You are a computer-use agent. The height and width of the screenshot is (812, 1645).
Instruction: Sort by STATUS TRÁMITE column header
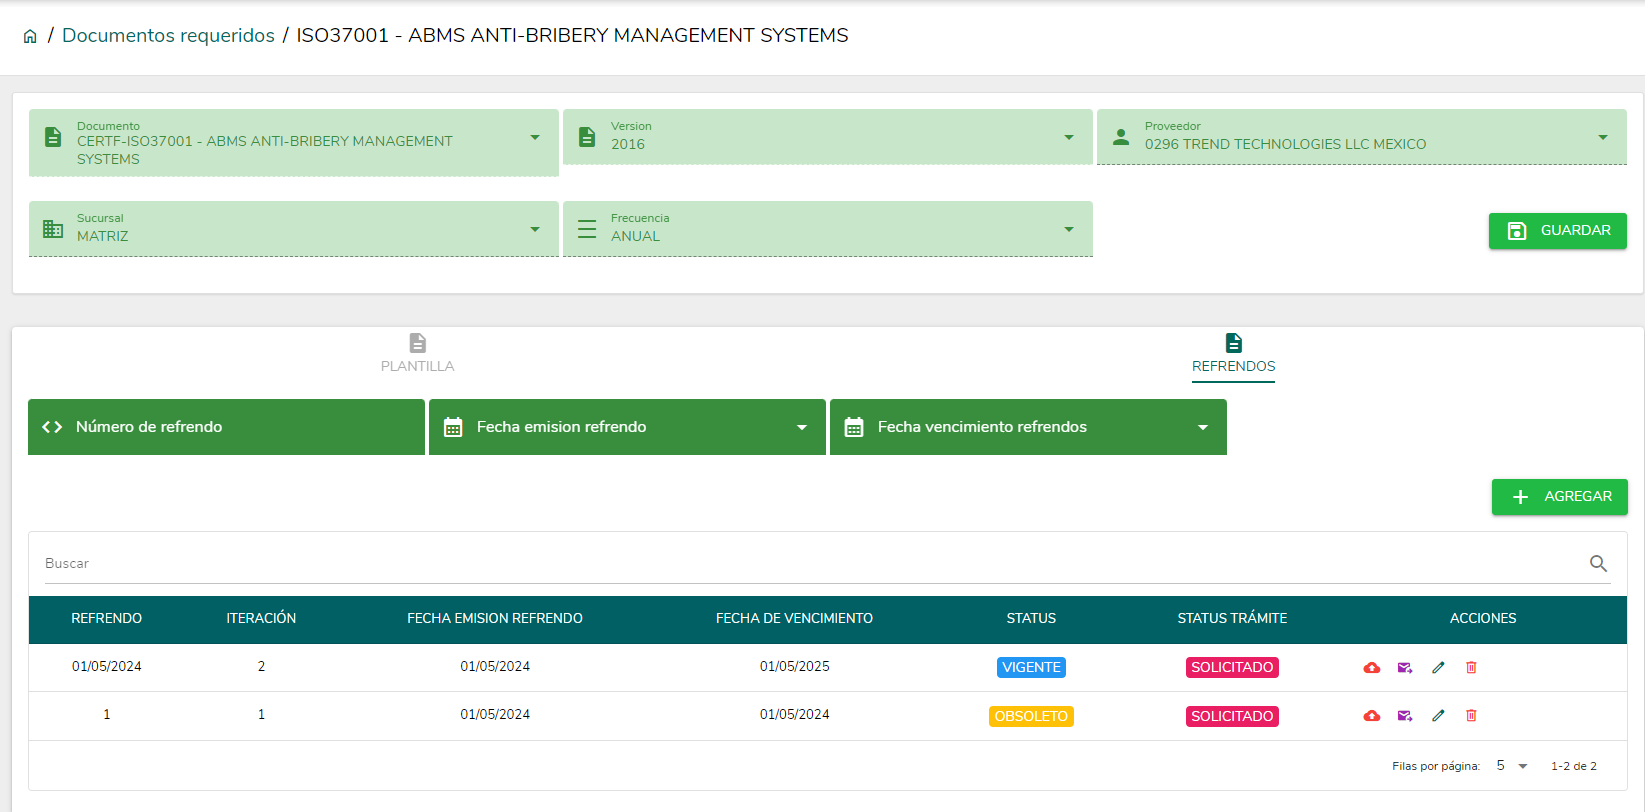coord(1232,619)
